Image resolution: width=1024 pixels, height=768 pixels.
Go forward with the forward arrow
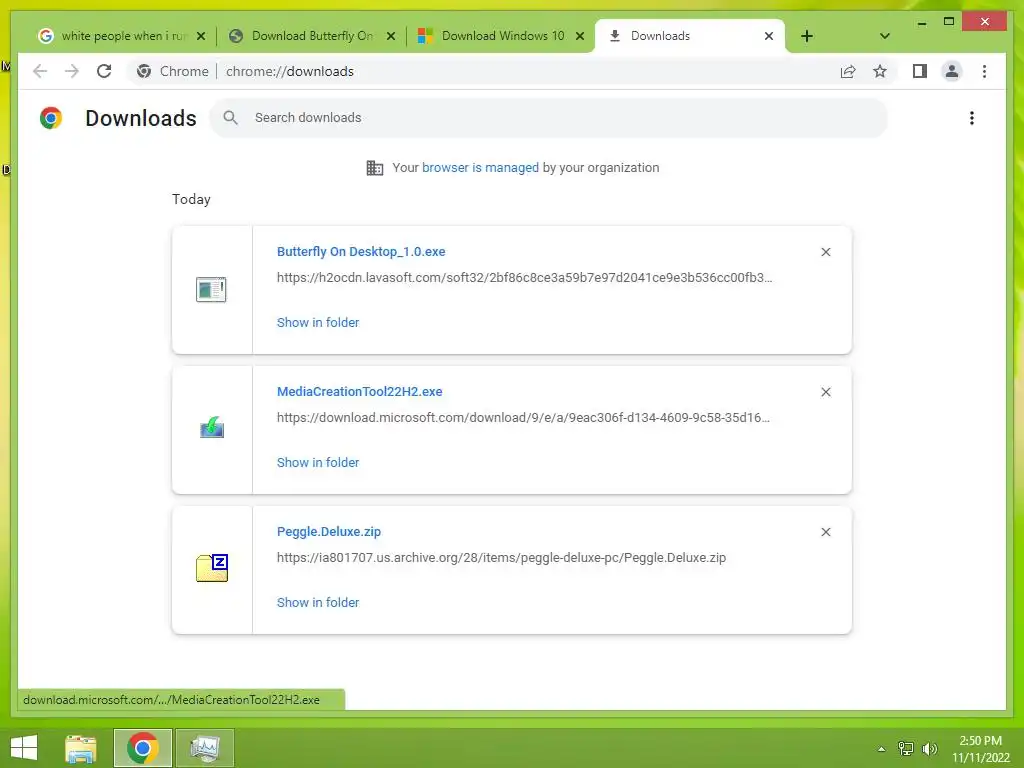pyautogui.click(x=72, y=71)
